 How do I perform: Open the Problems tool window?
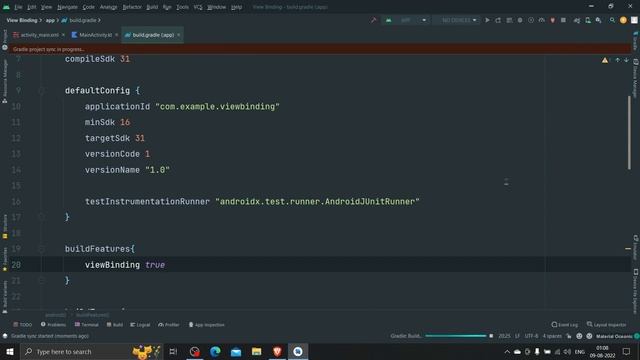point(53,325)
